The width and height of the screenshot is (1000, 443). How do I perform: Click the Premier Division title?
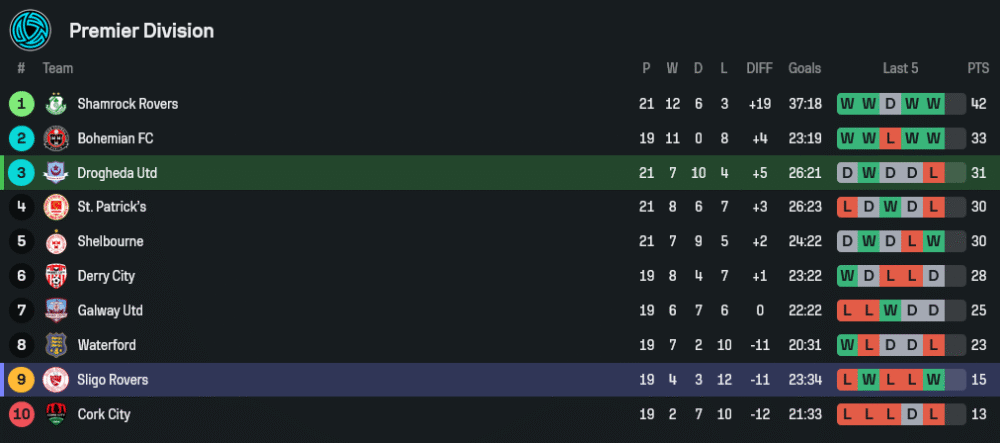141,31
